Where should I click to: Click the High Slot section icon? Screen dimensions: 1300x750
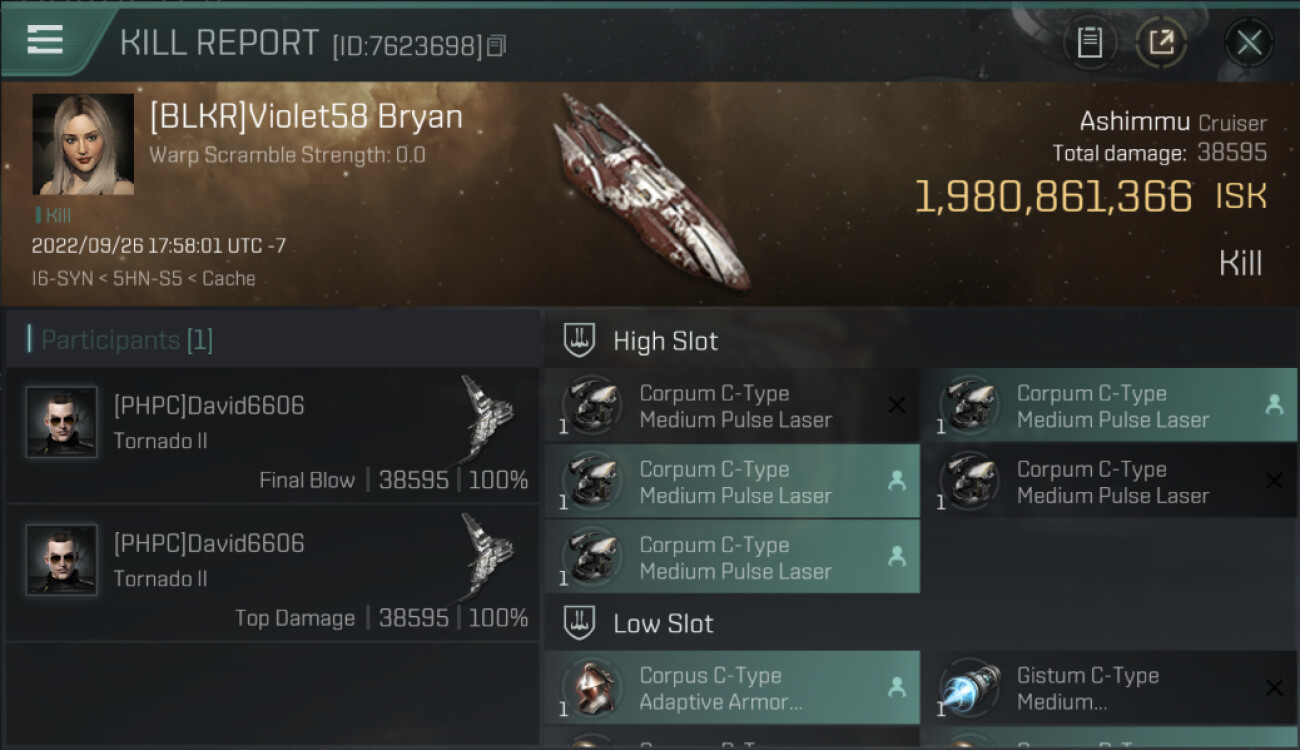(580, 340)
